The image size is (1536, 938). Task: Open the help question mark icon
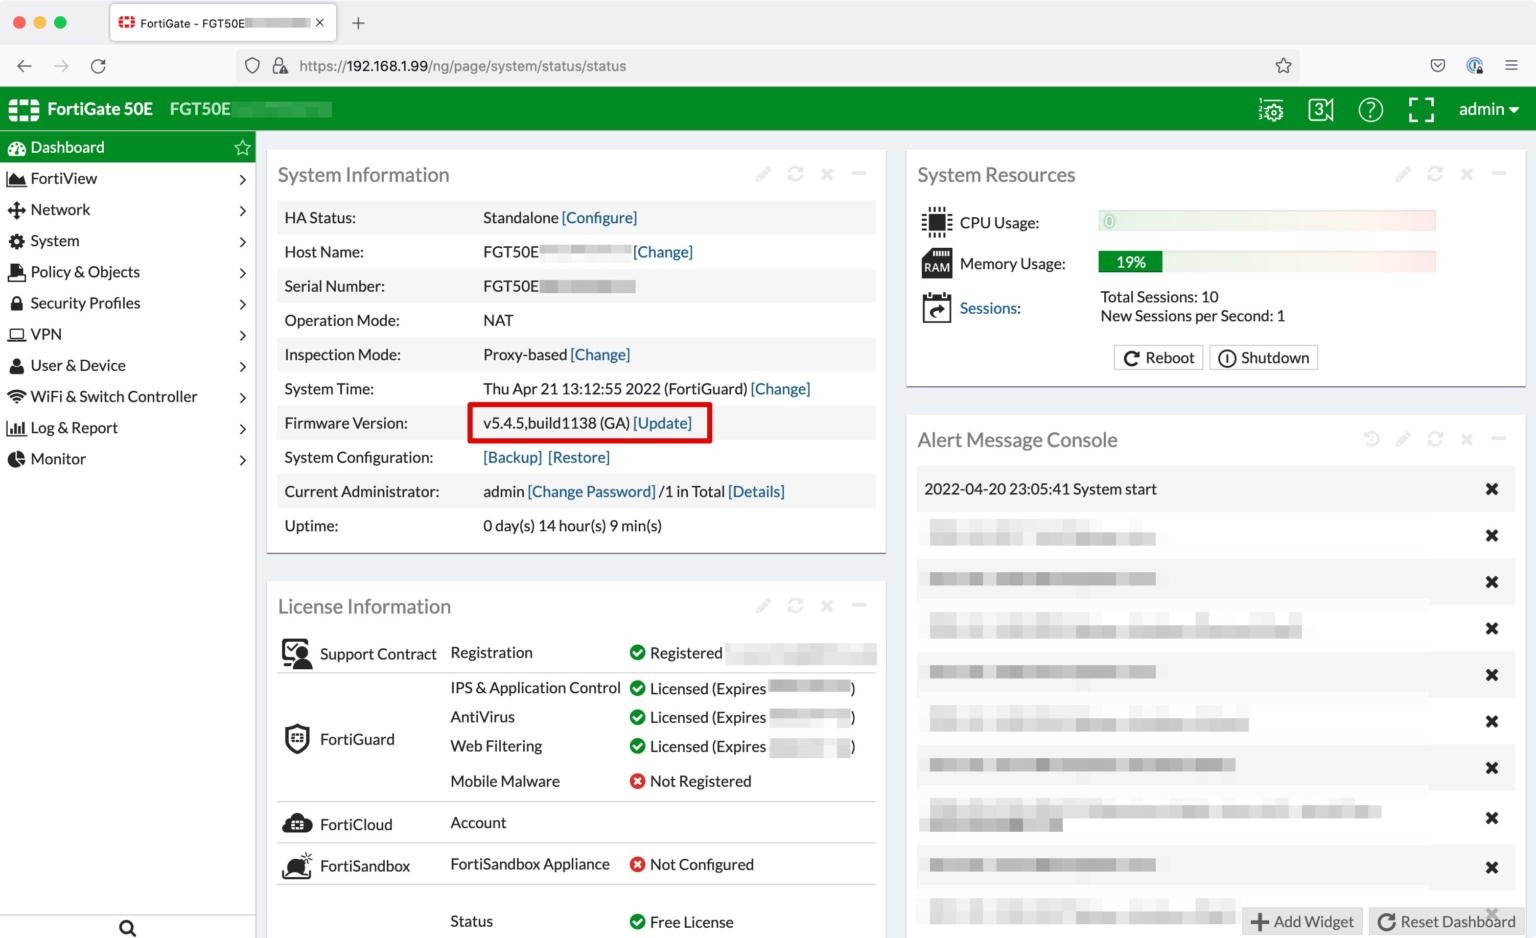1370,110
